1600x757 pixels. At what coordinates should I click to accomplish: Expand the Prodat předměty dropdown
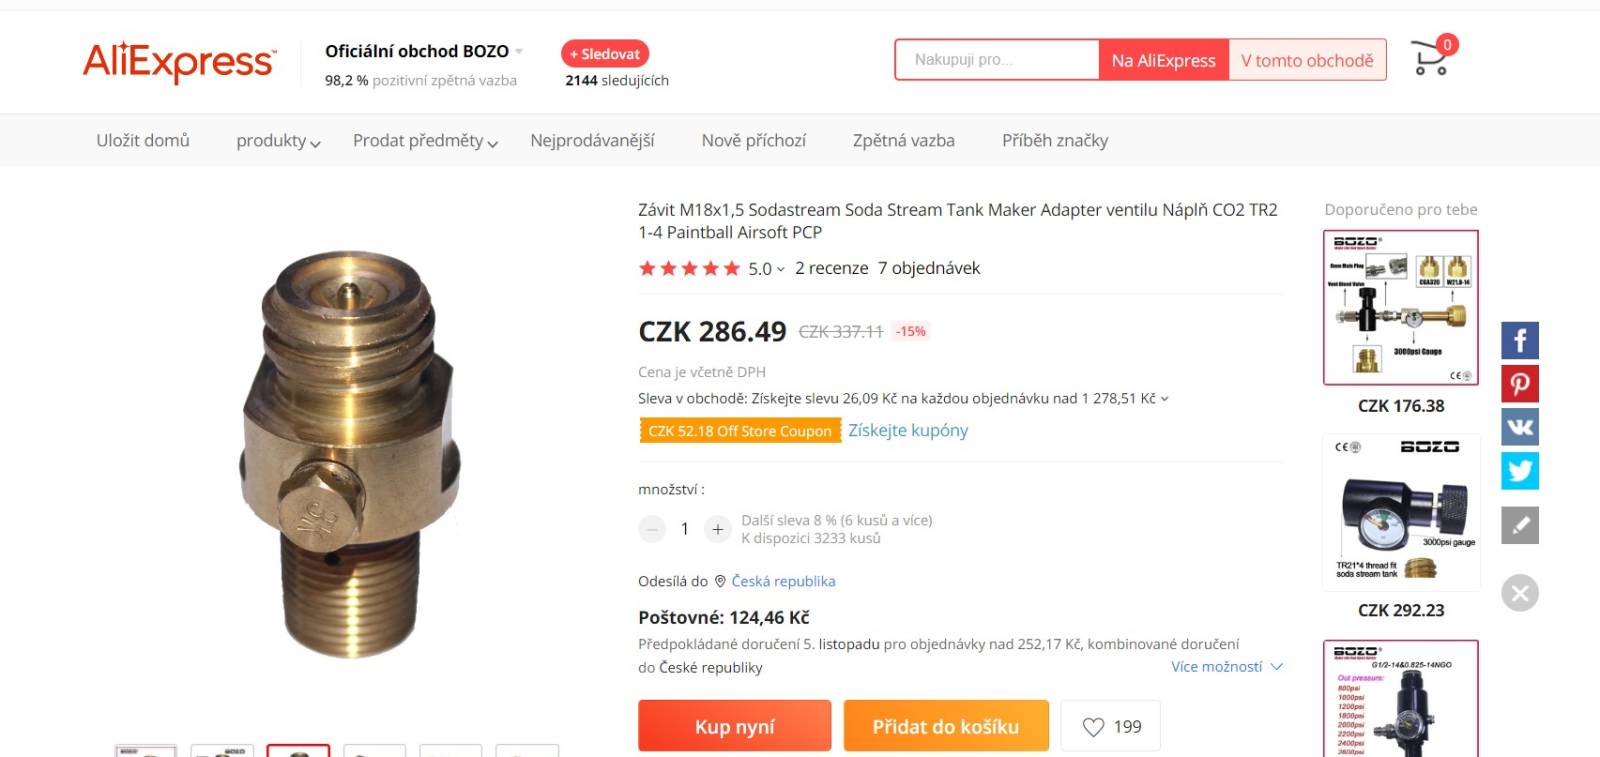click(425, 141)
